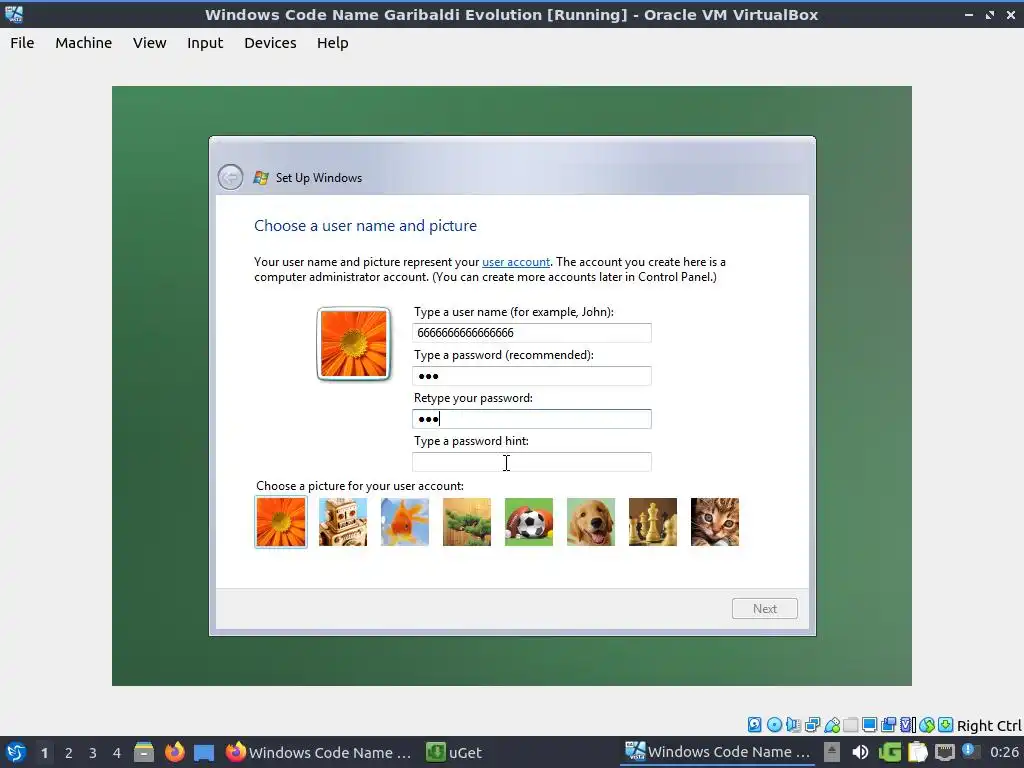Activate the VirtualBox Windows Code Name task

(718, 752)
